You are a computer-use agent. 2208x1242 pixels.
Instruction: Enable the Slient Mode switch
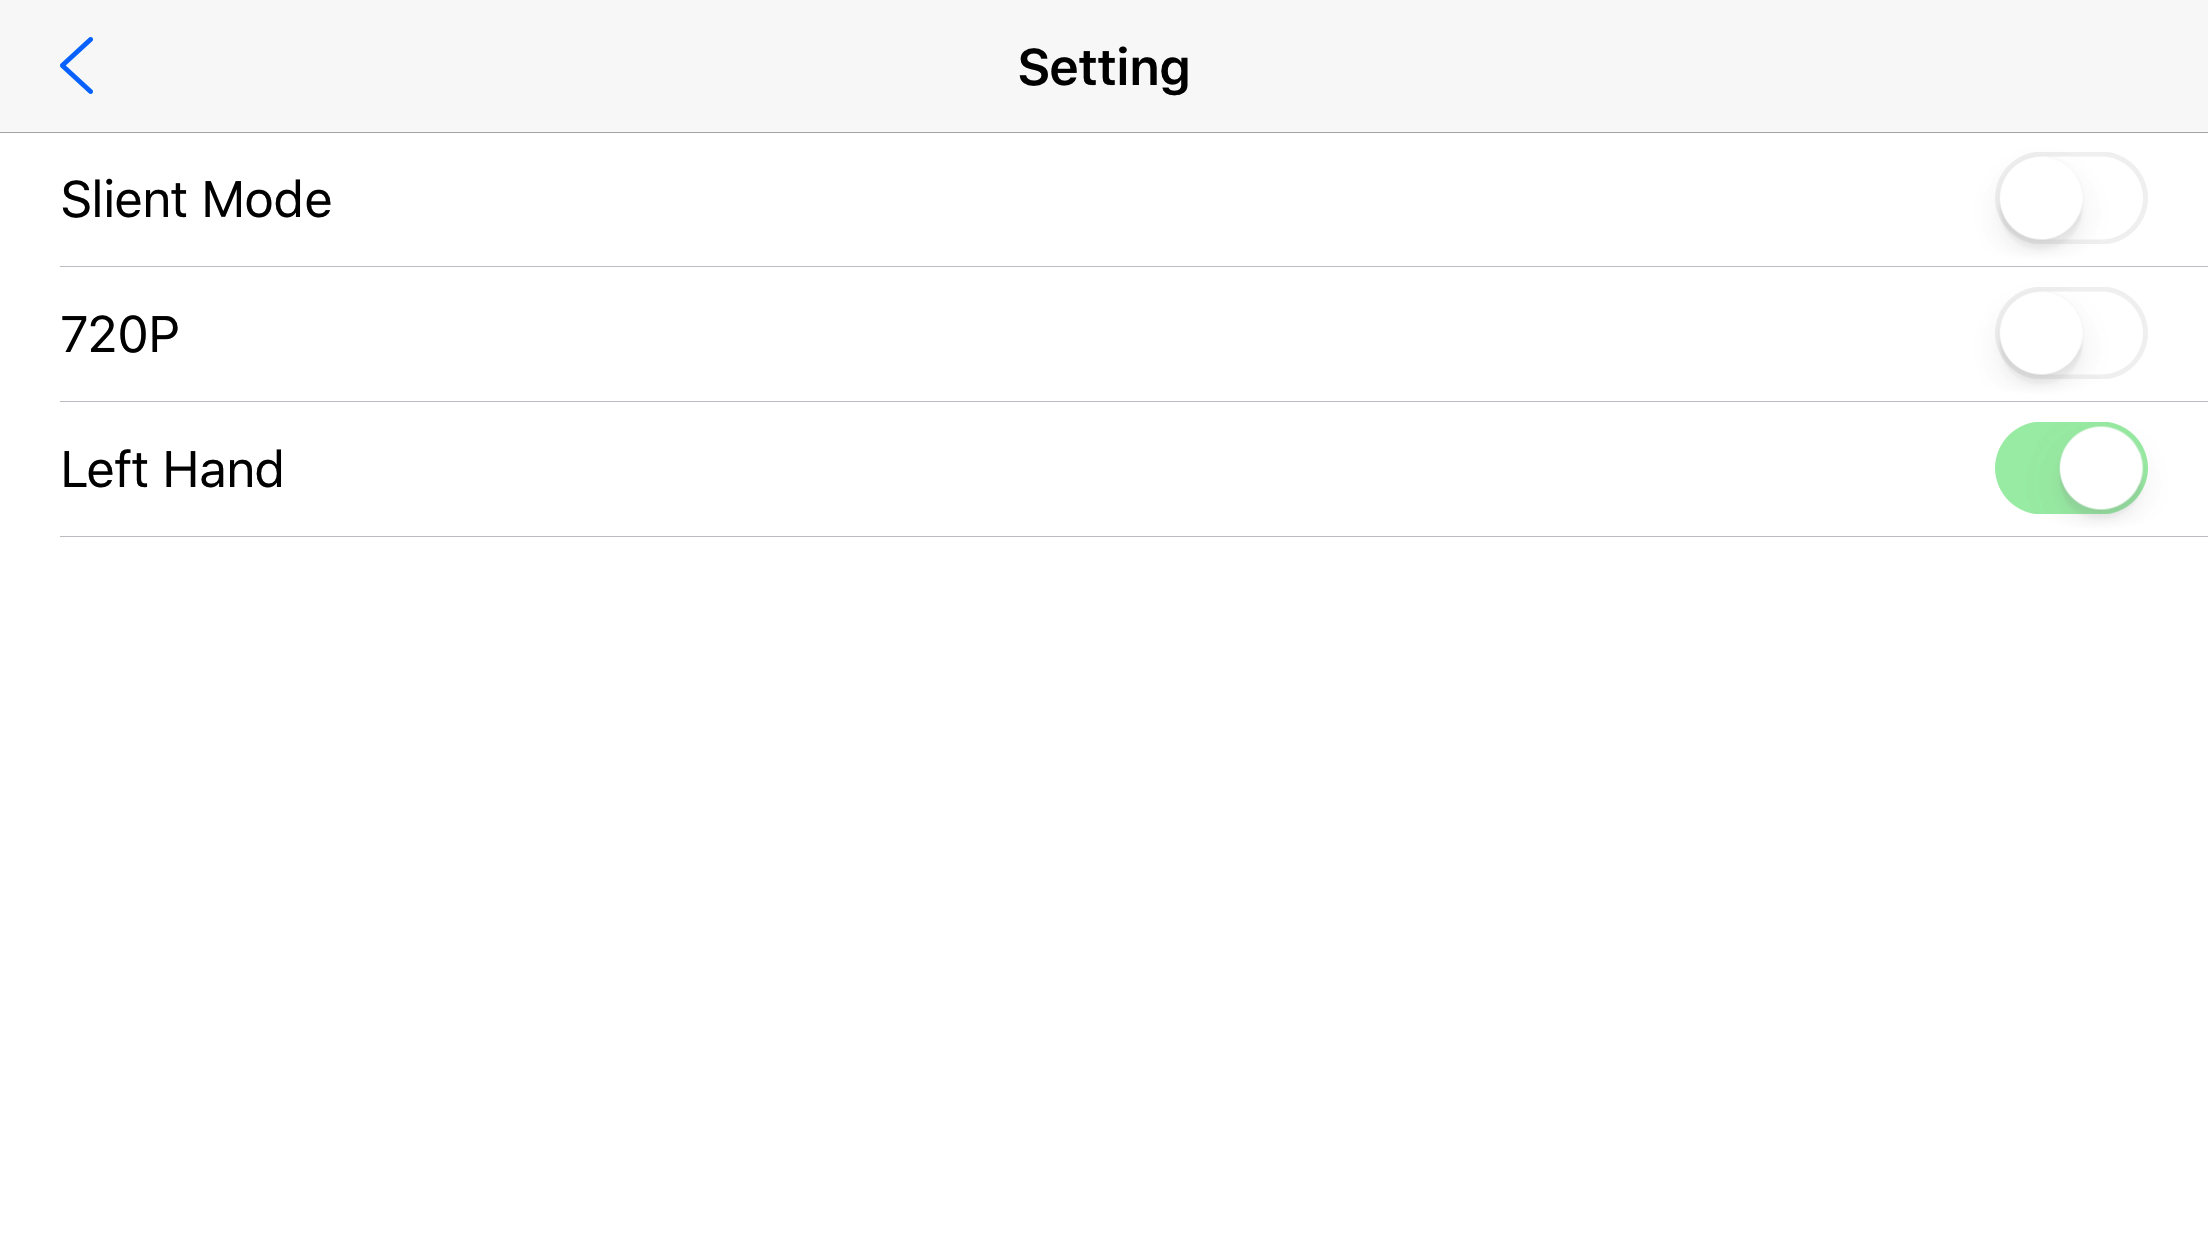2070,198
